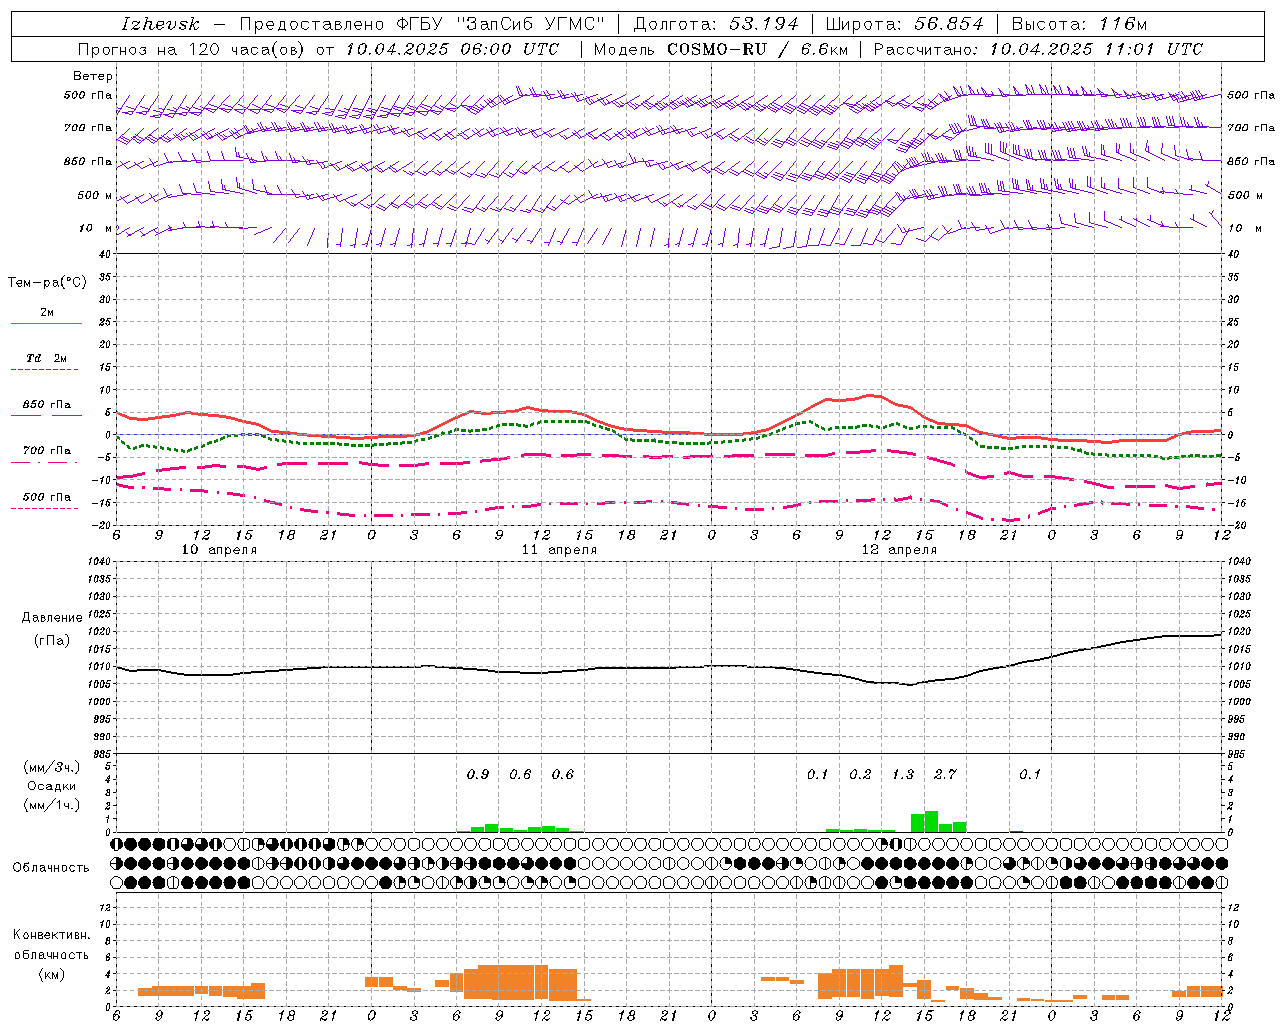Click the model name "COSMO-RU / 6.6км"
1280x1024 pixels.
coord(757,49)
